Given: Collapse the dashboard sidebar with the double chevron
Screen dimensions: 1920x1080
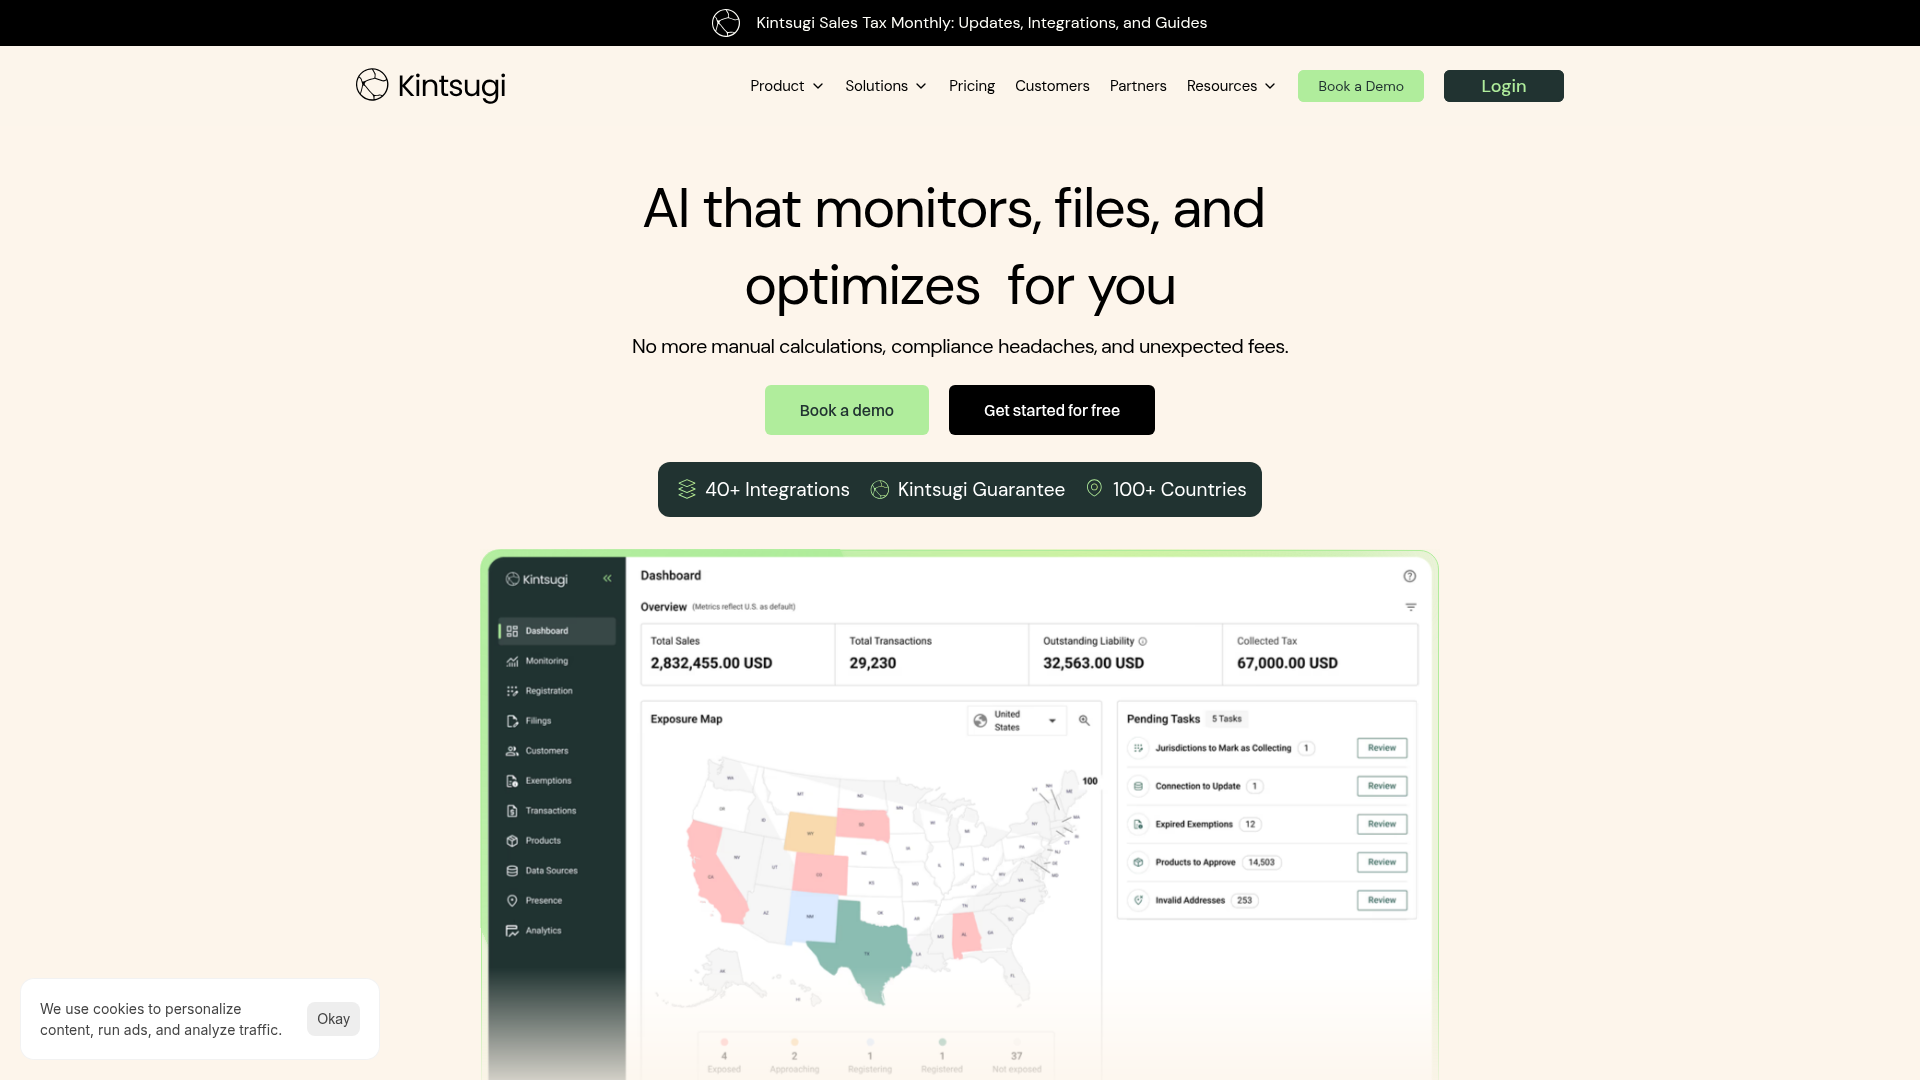Looking at the screenshot, I should click(x=607, y=578).
